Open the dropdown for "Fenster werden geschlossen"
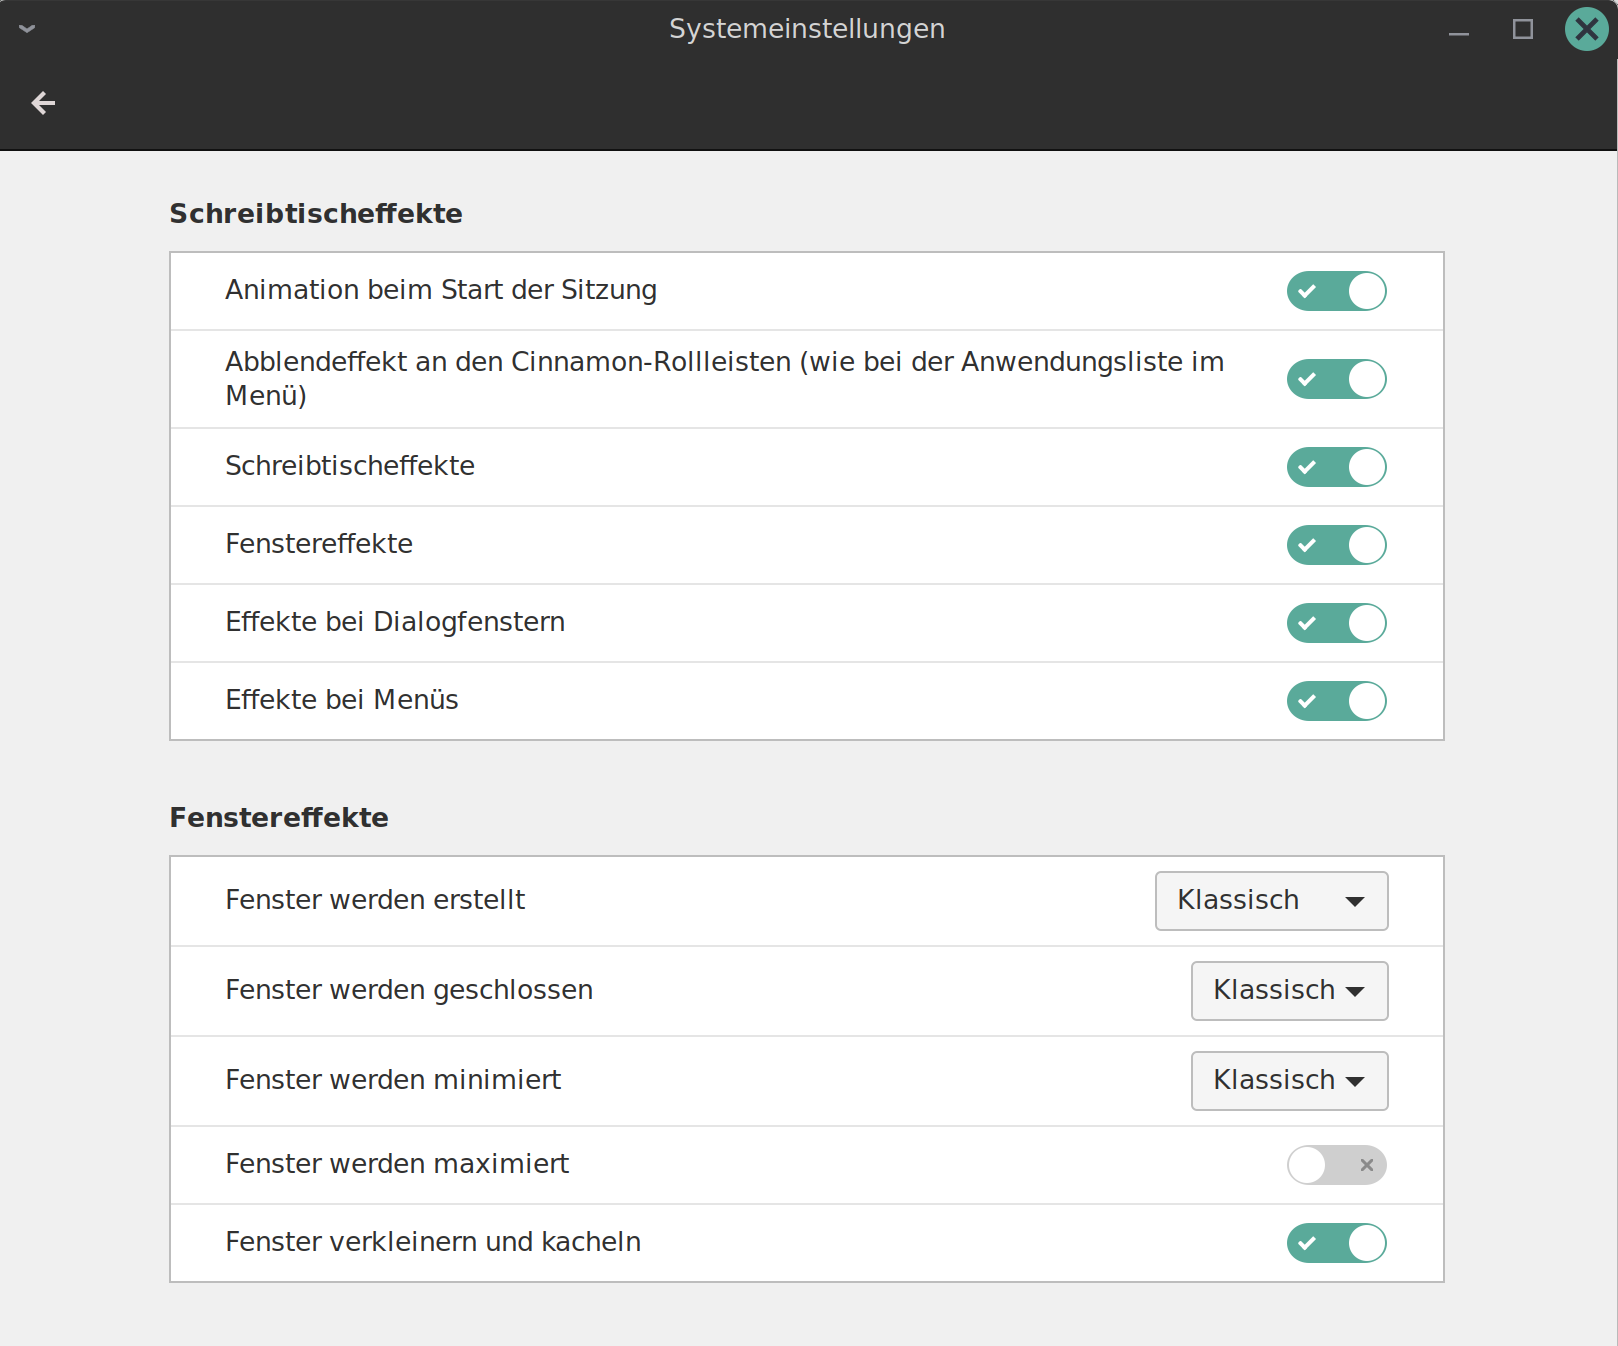Viewport: 1618px width, 1346px height. tap(1289, 990)
